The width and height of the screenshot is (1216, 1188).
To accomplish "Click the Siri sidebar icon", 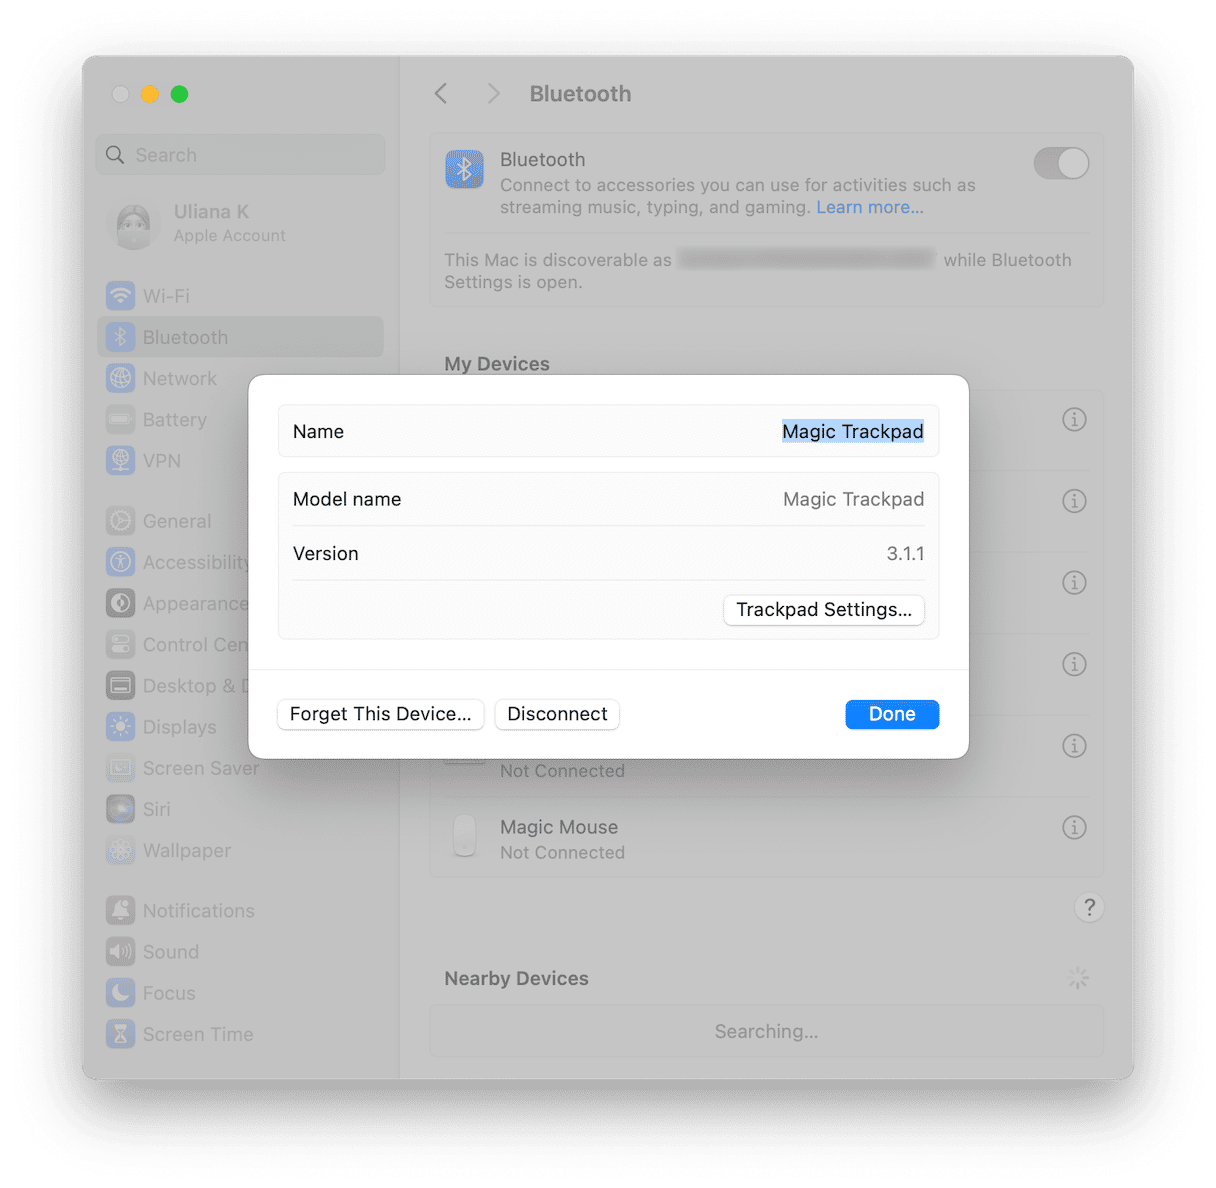I will pyautogui.click(x=120, y=809).
